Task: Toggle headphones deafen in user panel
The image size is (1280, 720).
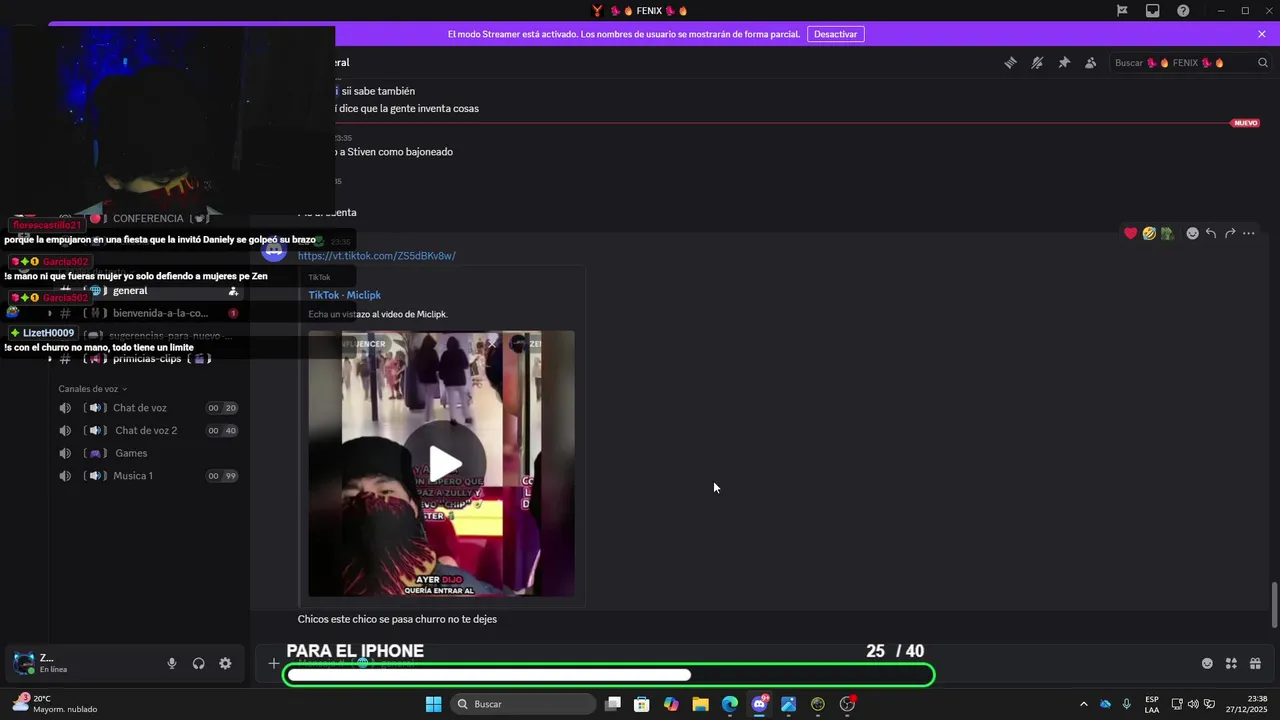Action: pyautogui.click(x=199, y=663)
